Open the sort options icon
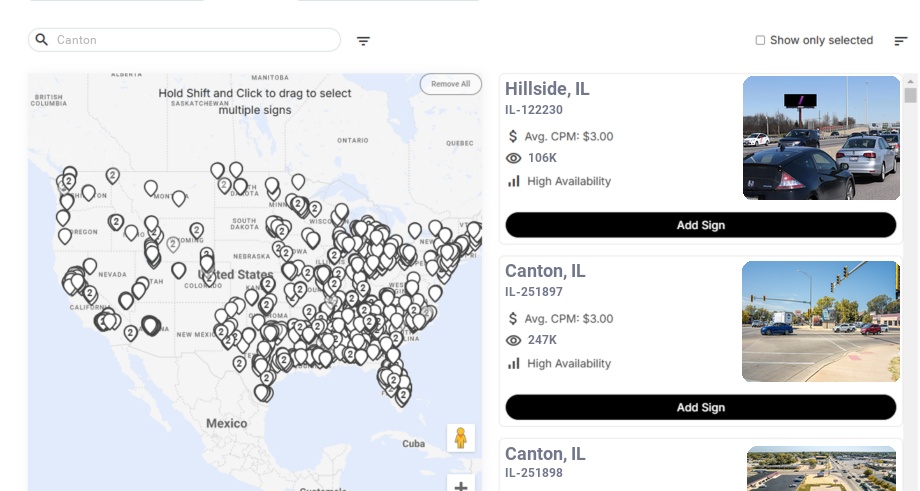920x491 pixels. 901,41
